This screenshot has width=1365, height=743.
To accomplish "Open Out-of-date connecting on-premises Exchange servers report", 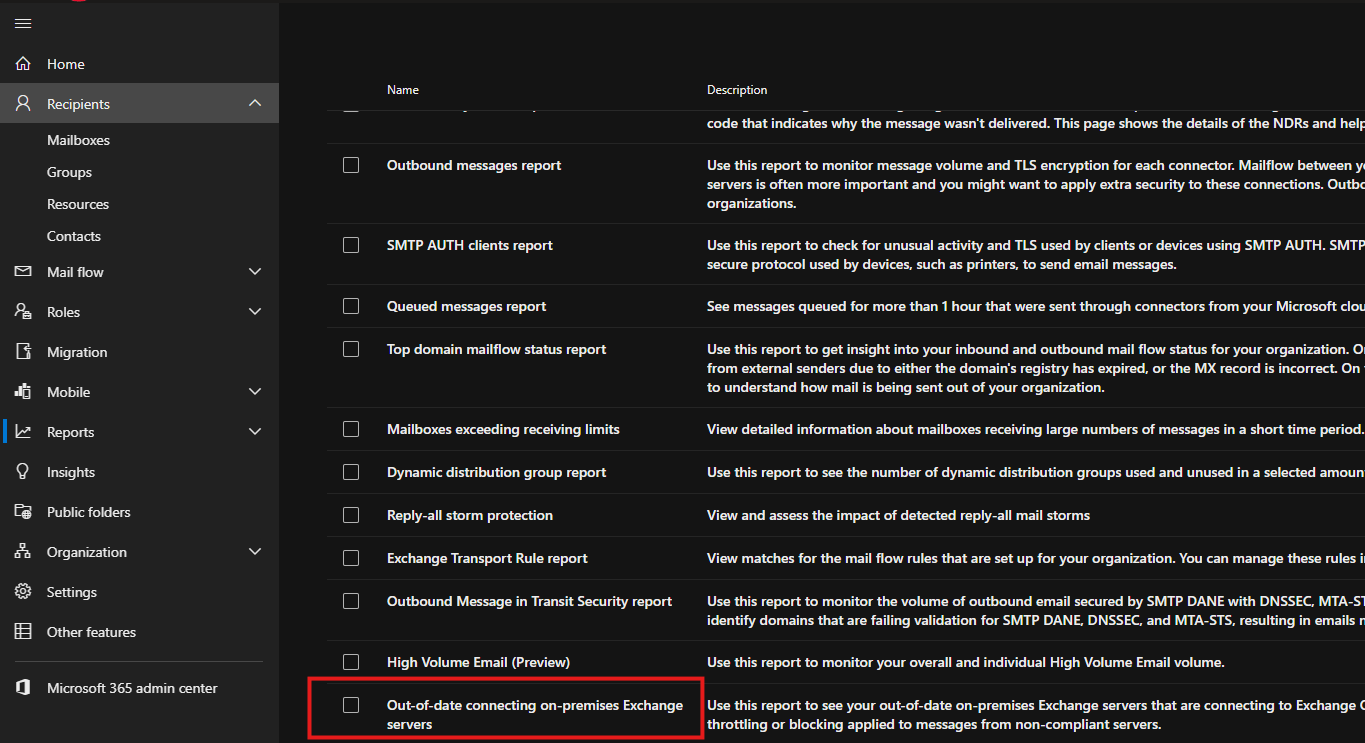I will (x=534, y=714).
